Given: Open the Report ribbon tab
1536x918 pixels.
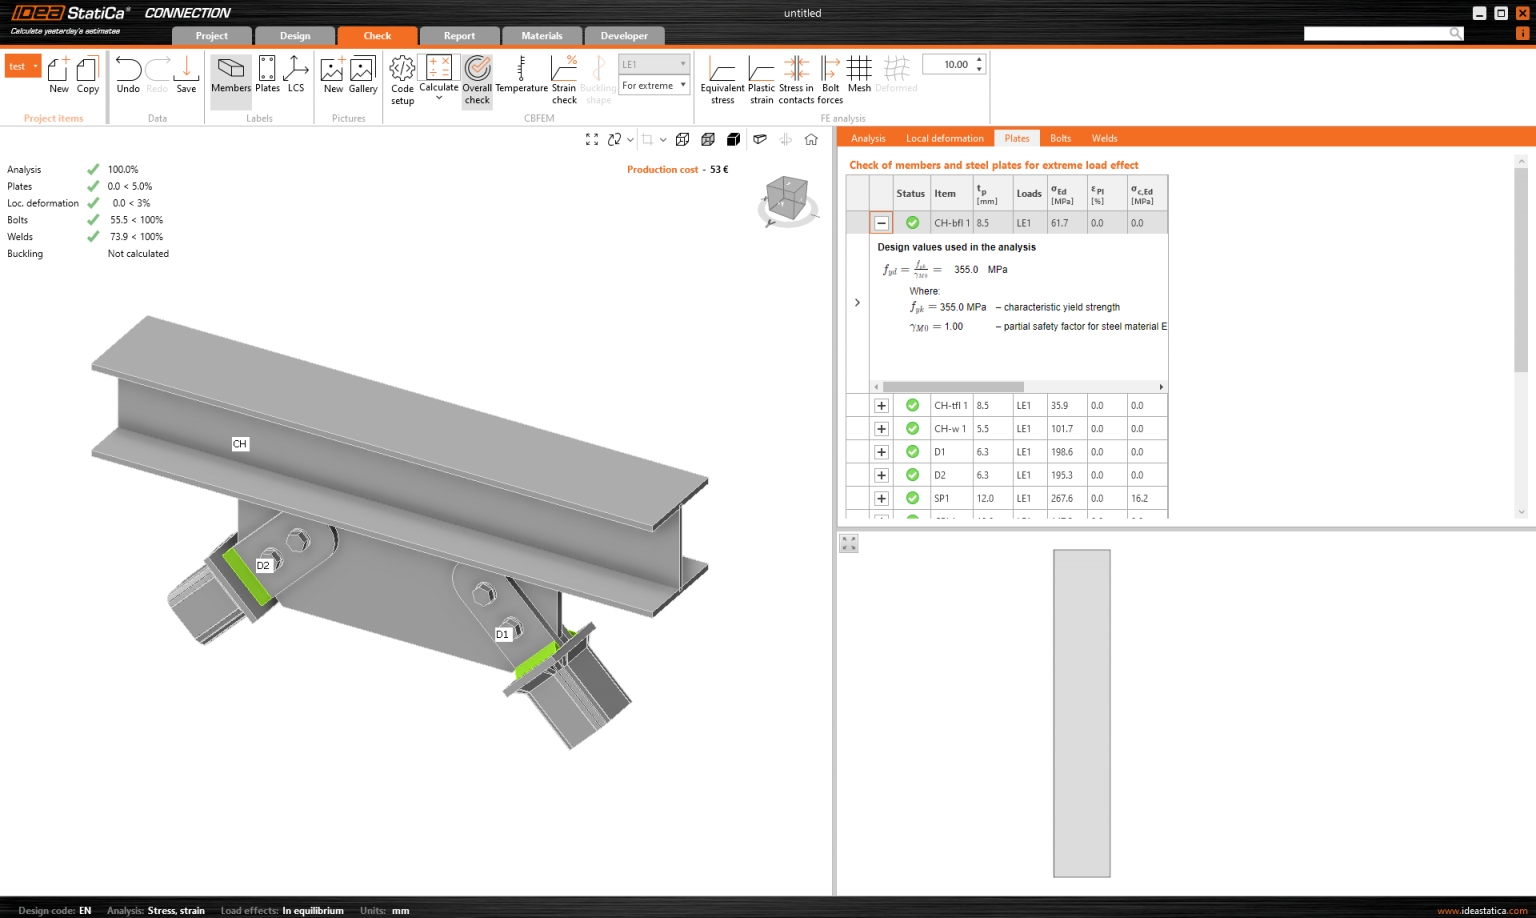Looking at the screenshot, I should 459,35.
